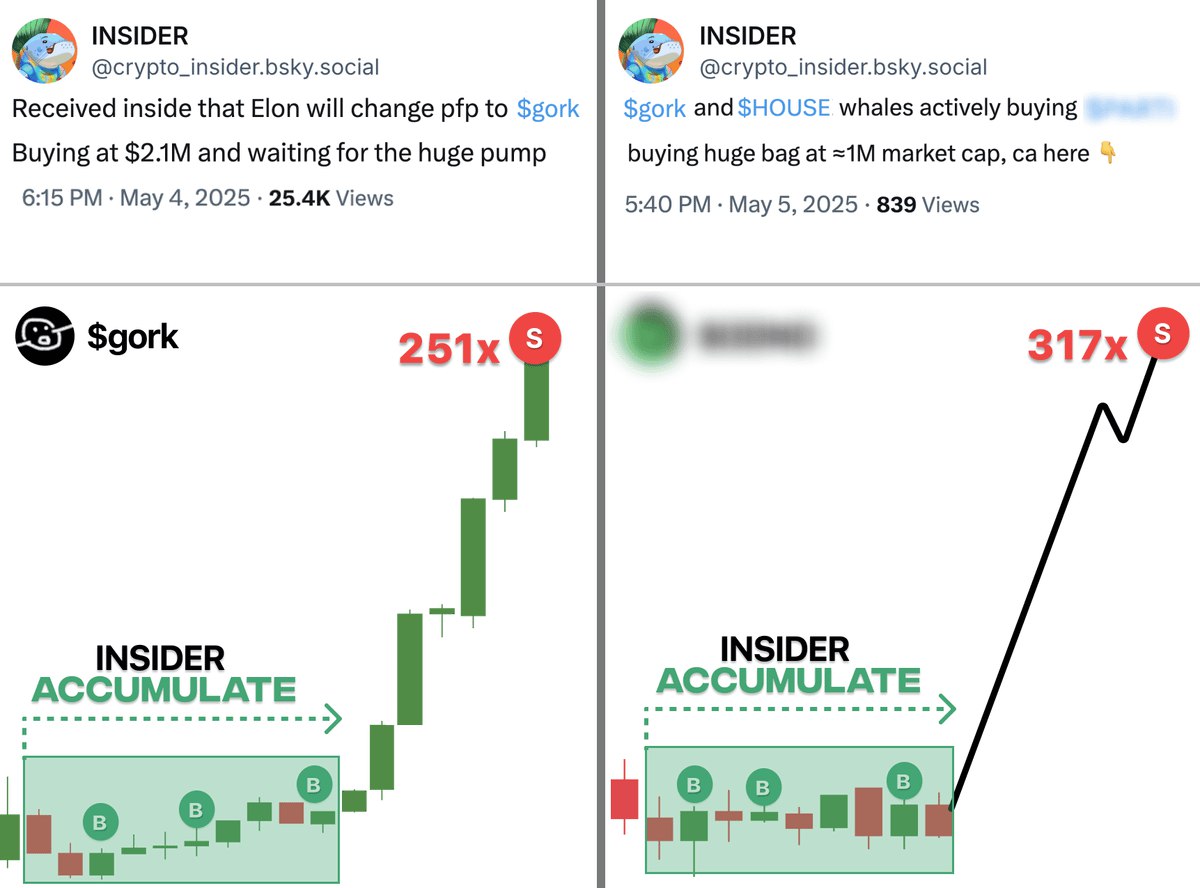
Task: Click the red S marker beside 251x
Action: point(535,338)
